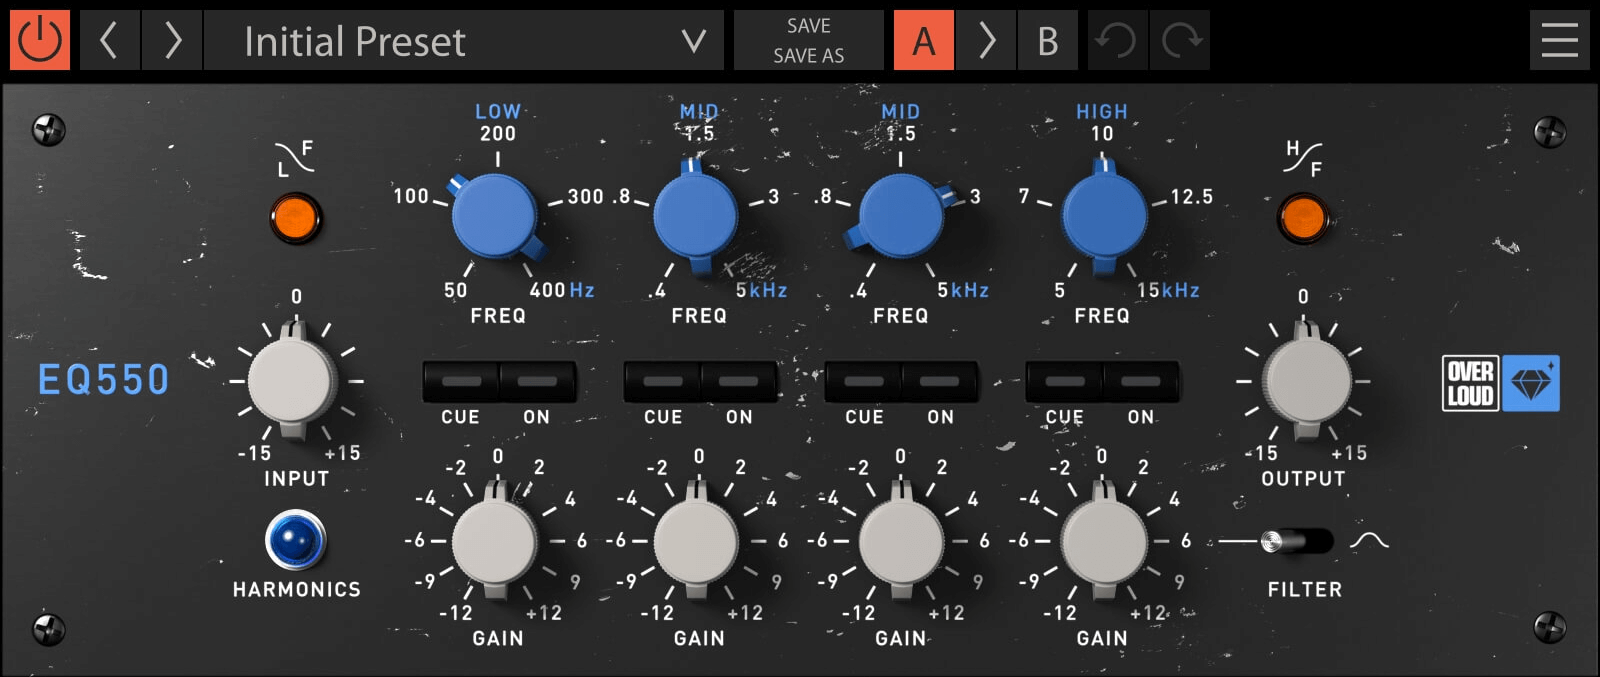Select comparison slot A
Viewport: 1600px width, 677px height.
click(x=923, y=41)
